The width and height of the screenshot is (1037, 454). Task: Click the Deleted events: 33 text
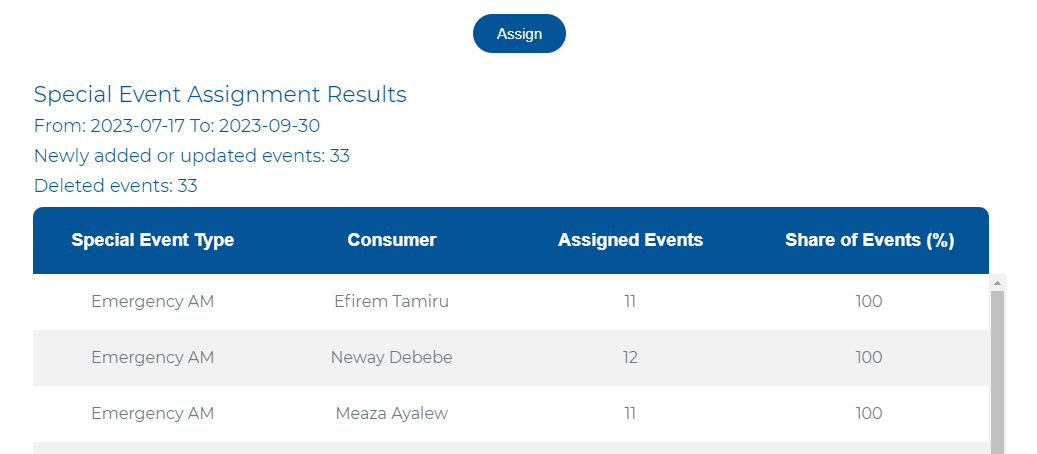(116, 186)
